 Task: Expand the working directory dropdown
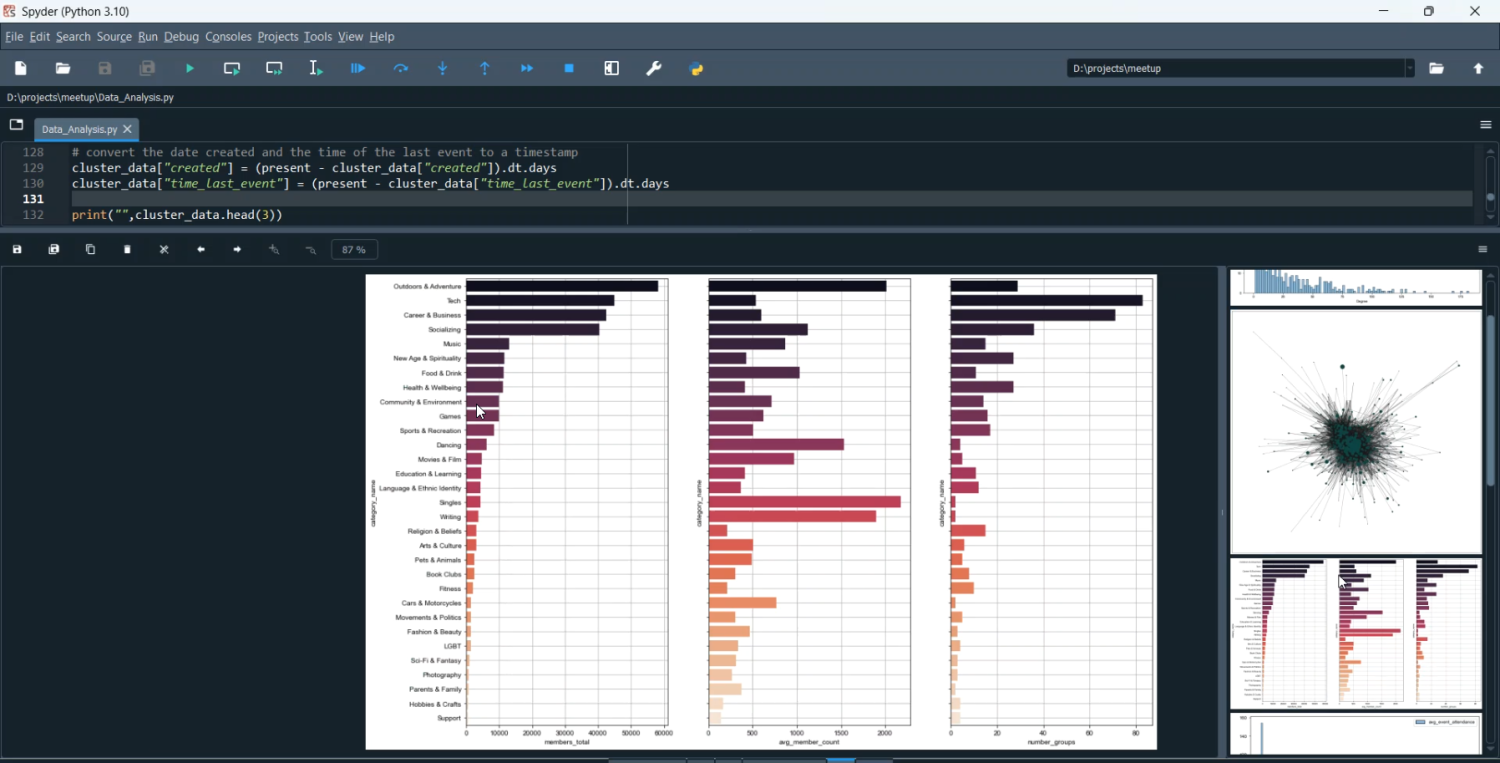pyautogui.click(x=1409, y=69)
